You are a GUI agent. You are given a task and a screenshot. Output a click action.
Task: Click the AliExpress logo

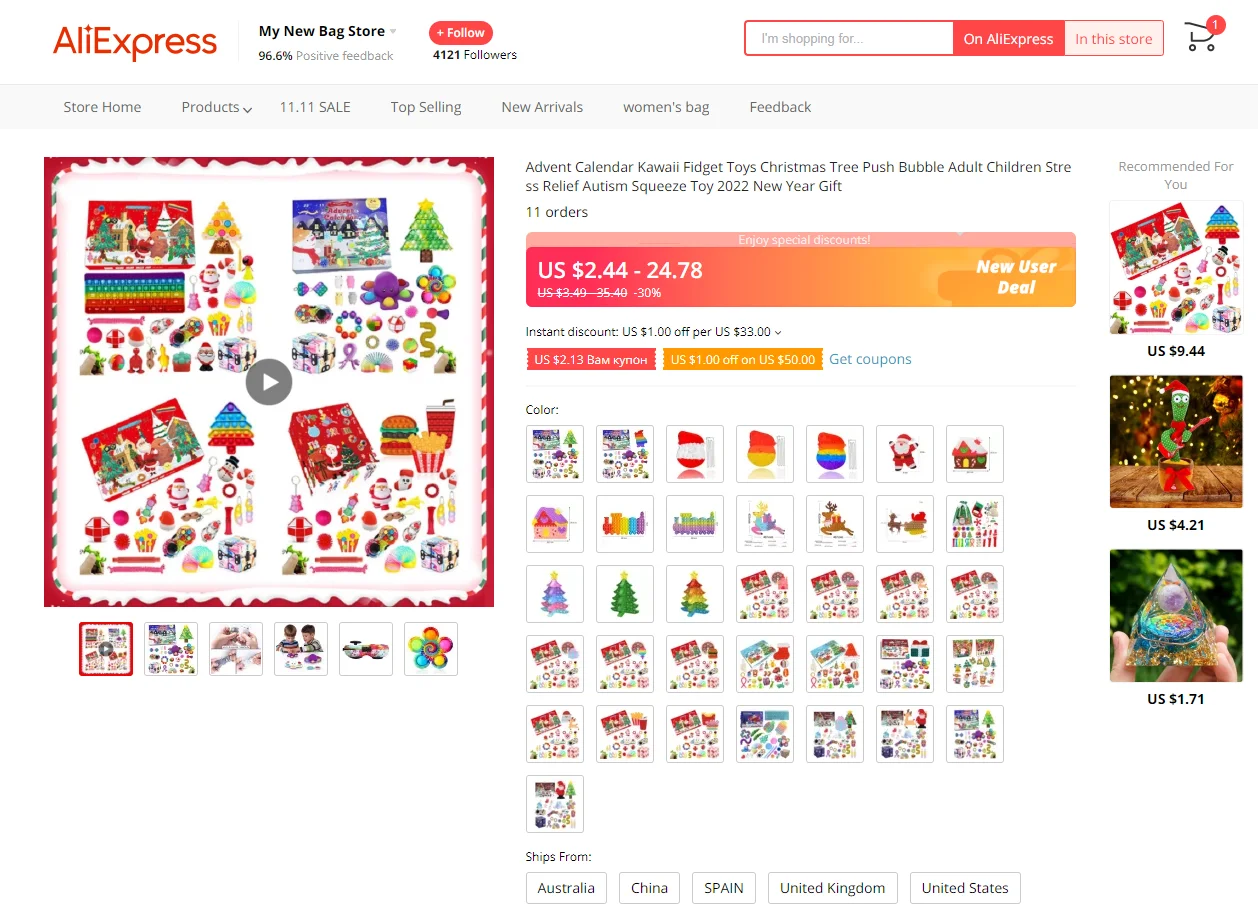tap(135, 42)
